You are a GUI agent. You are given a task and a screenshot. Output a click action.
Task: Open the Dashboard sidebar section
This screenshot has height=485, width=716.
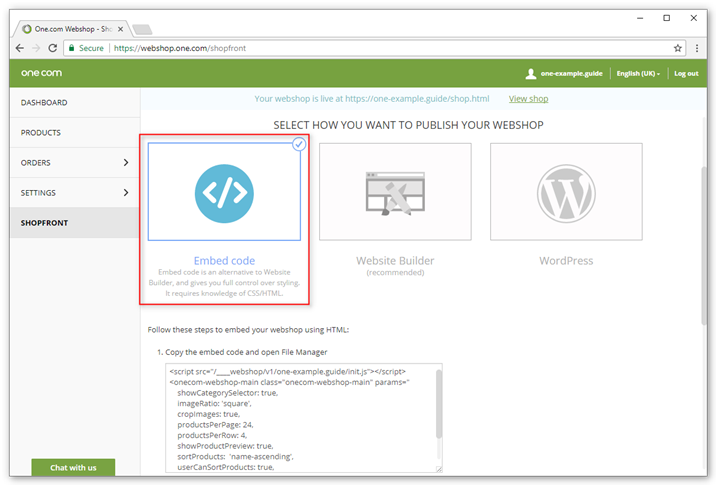[x=75, y=103]
